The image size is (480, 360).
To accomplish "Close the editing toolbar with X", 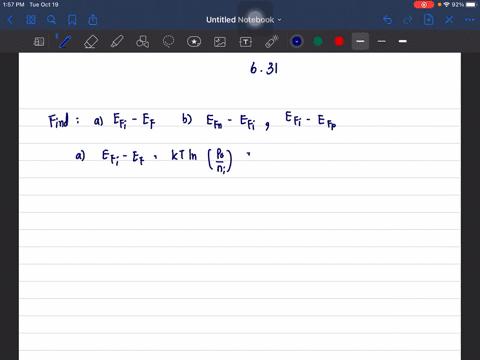I will coord(449,20).
